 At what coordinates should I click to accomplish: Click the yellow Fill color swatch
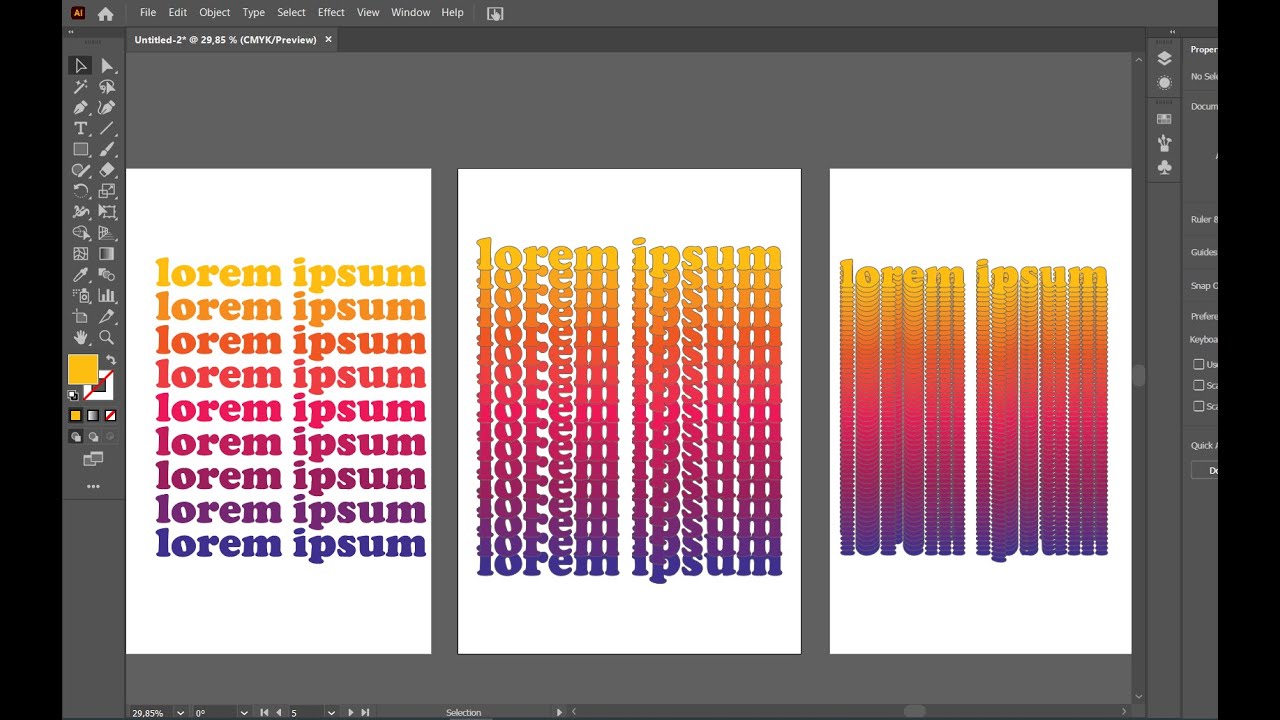(82, 369)
